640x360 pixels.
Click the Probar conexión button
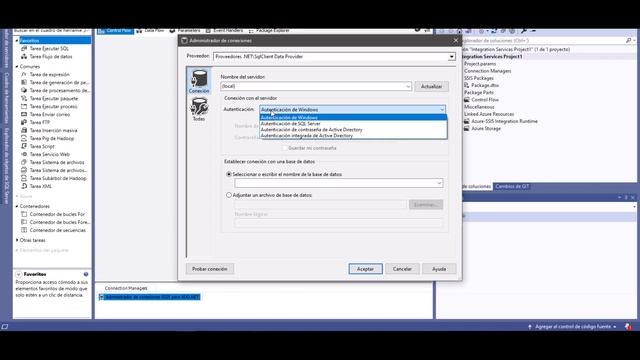[x=210, y=269]
